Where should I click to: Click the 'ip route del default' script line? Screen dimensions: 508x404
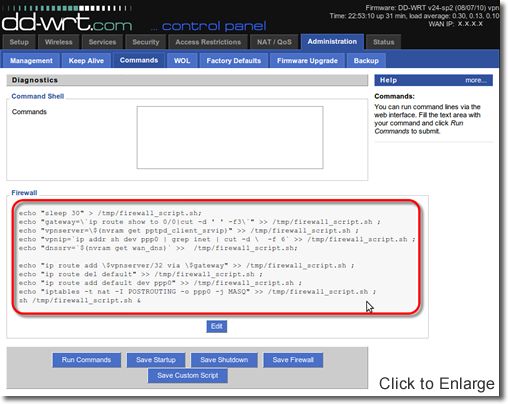[140, 274]
